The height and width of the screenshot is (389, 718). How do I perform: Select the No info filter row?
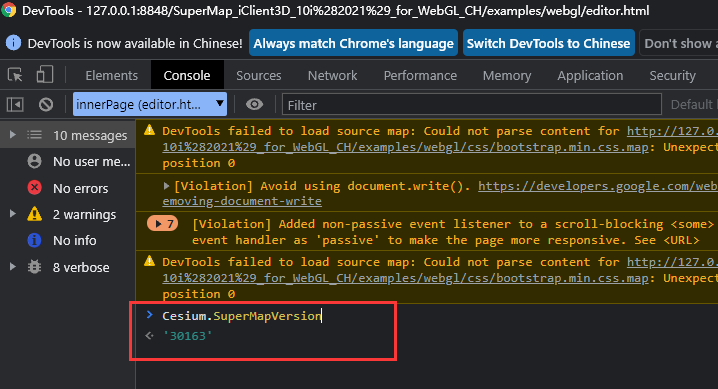point(68,240)
